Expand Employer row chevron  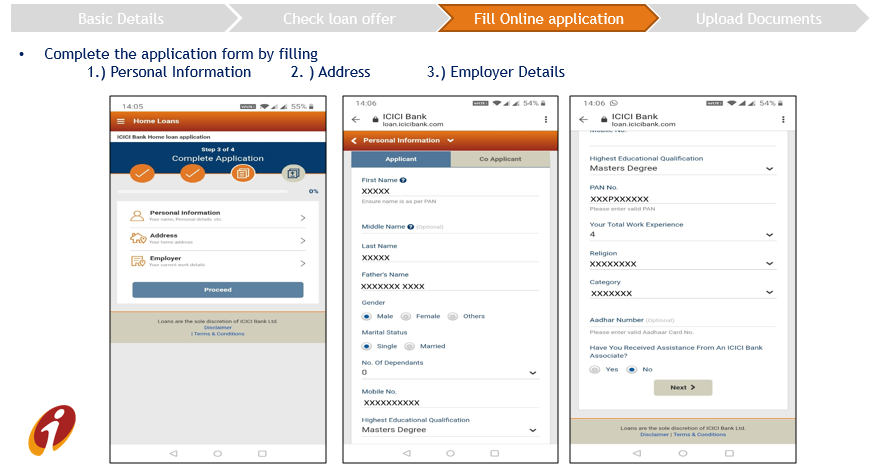coord(303,263)
